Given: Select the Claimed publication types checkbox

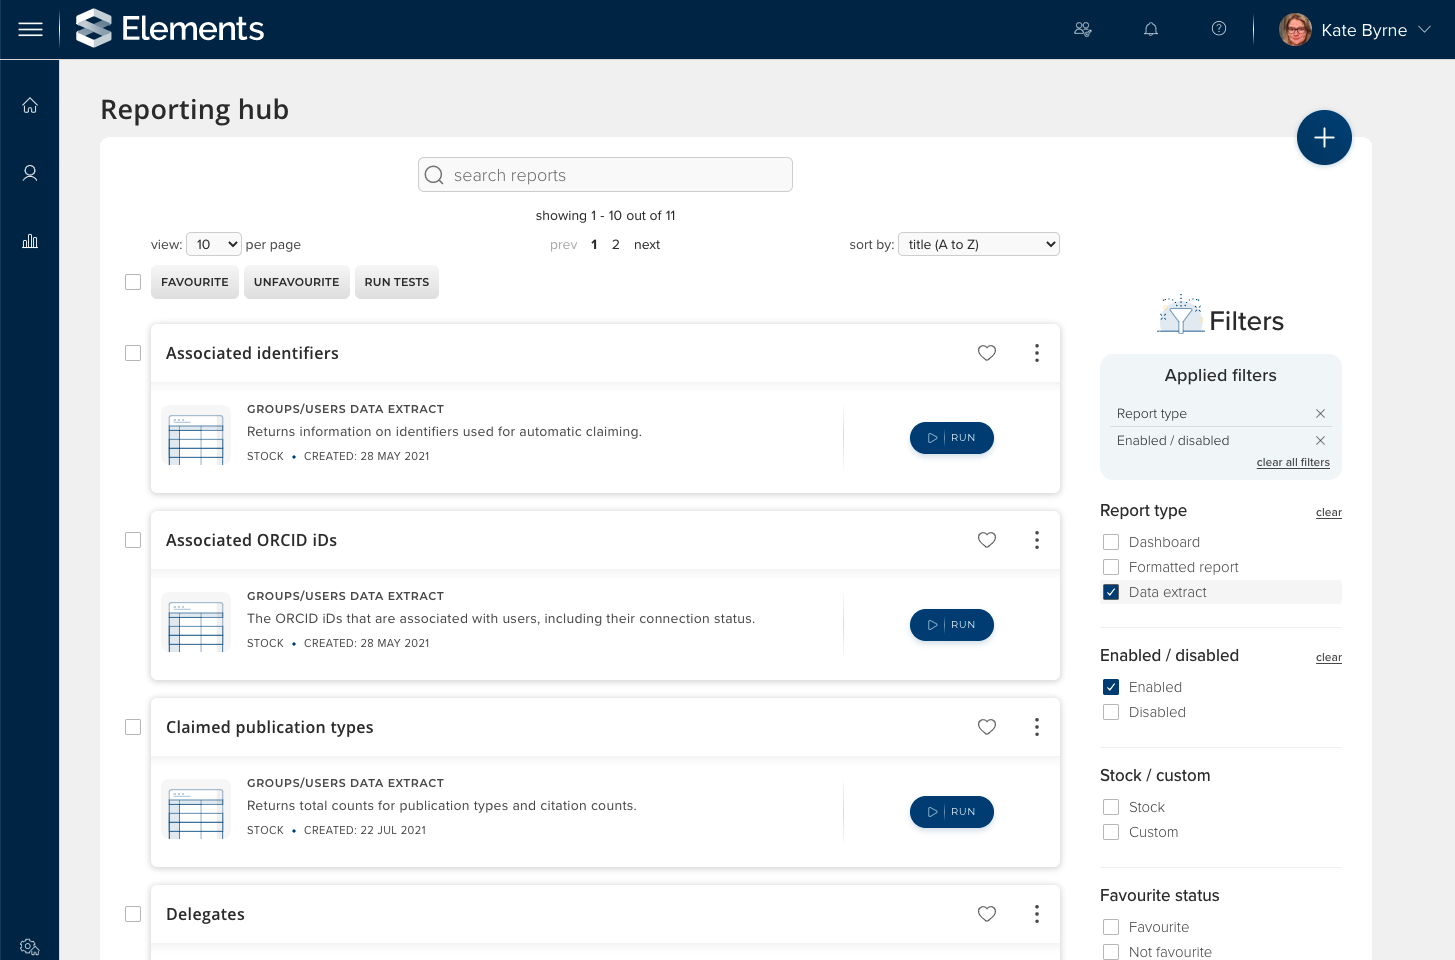Looking at the screenshot, I should click(133, 727).
